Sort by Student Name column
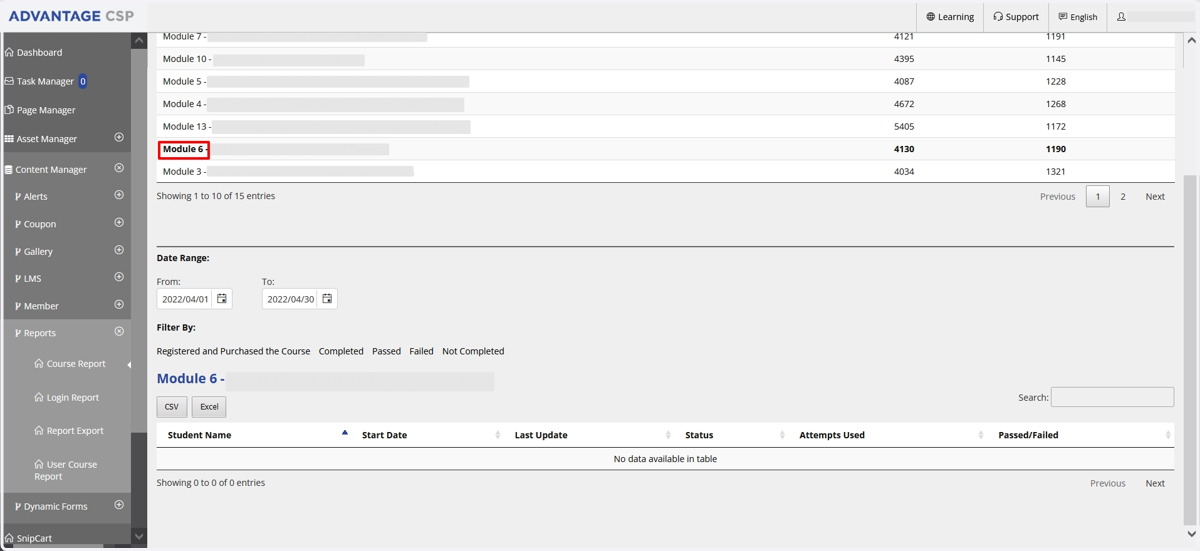Screen dimensions: 1200x551 254,435
